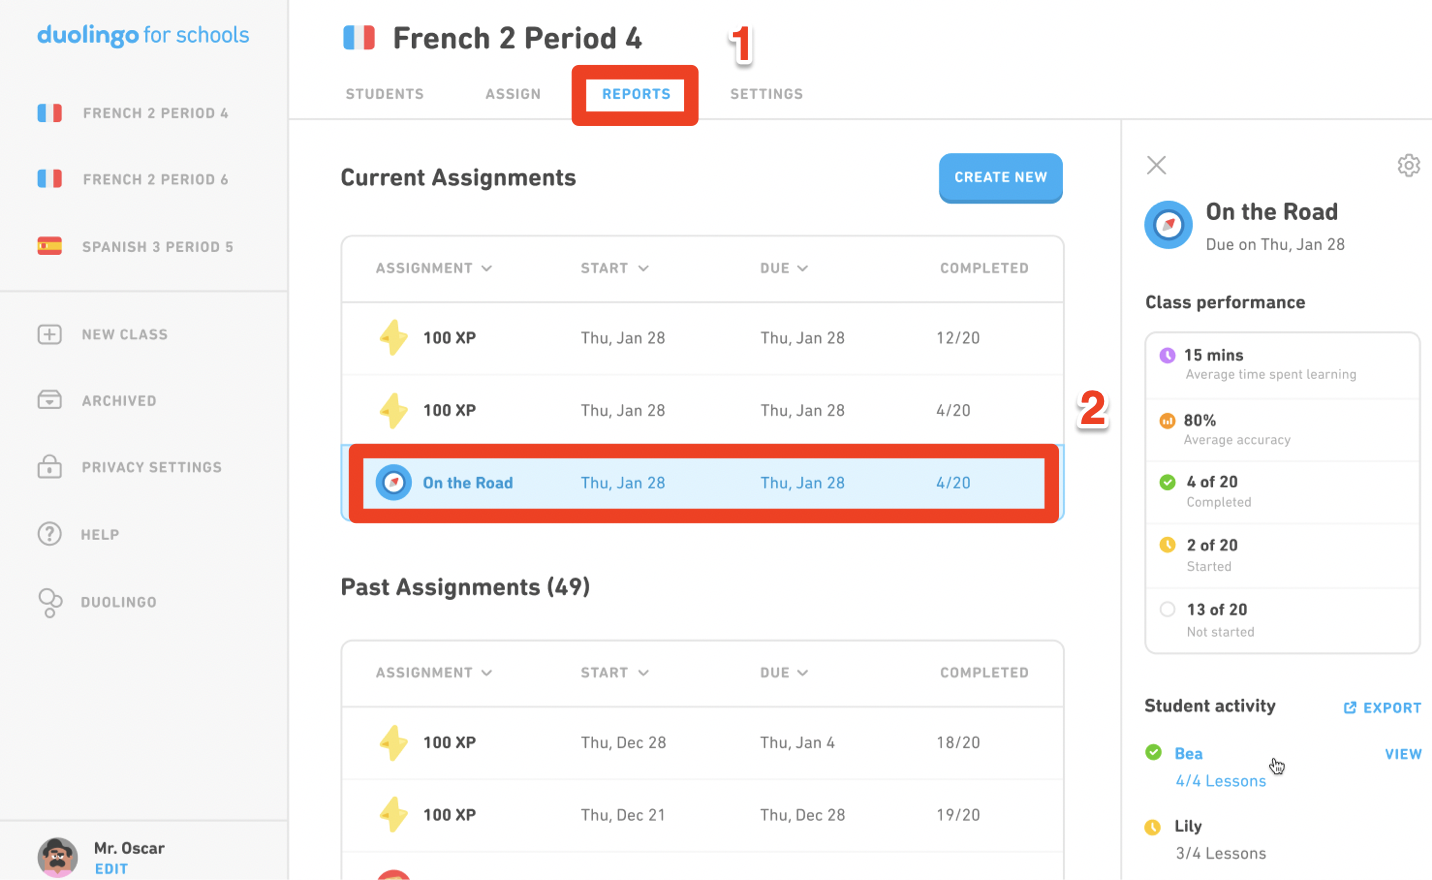1432x880 pixels.
Task: Close the On the Road detail panel
Action: (x=1156, y=165)
